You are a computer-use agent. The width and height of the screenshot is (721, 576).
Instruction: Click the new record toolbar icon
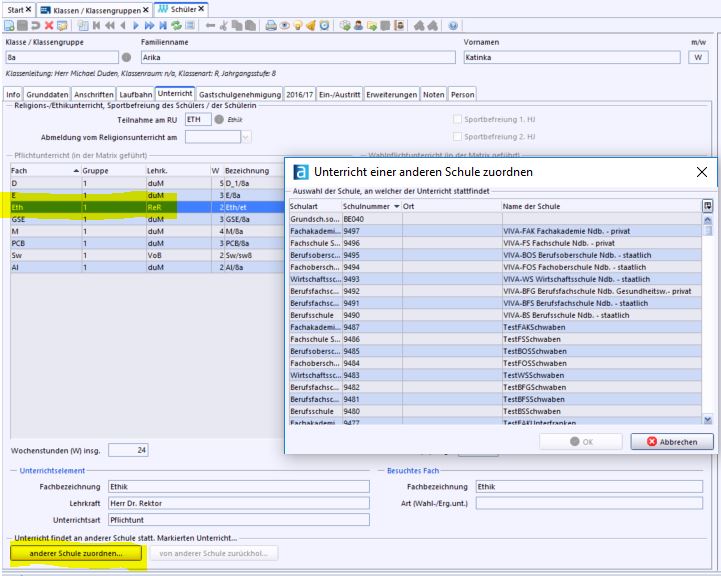tap(9, 26)
